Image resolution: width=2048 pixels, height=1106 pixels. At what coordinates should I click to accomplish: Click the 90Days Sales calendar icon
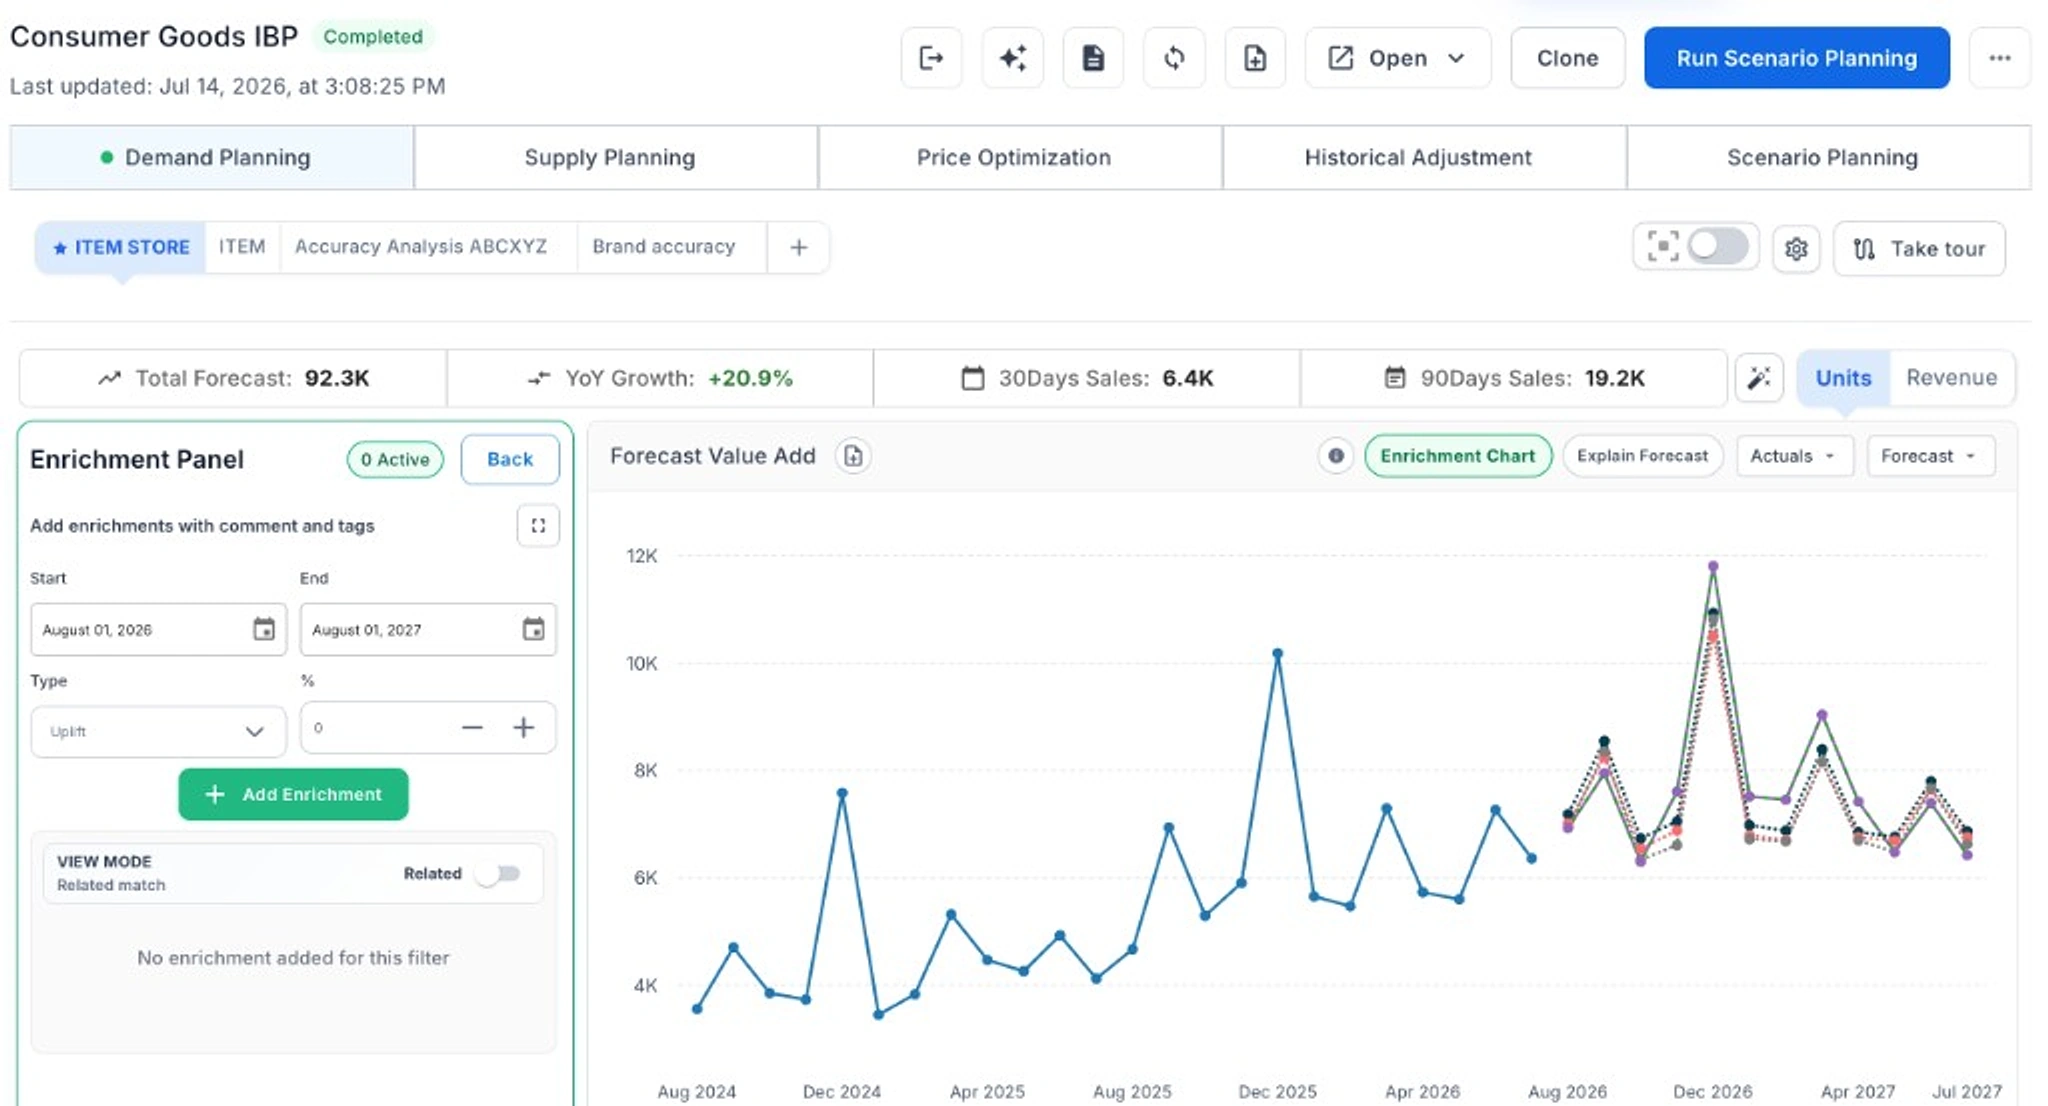(1394, 378)
